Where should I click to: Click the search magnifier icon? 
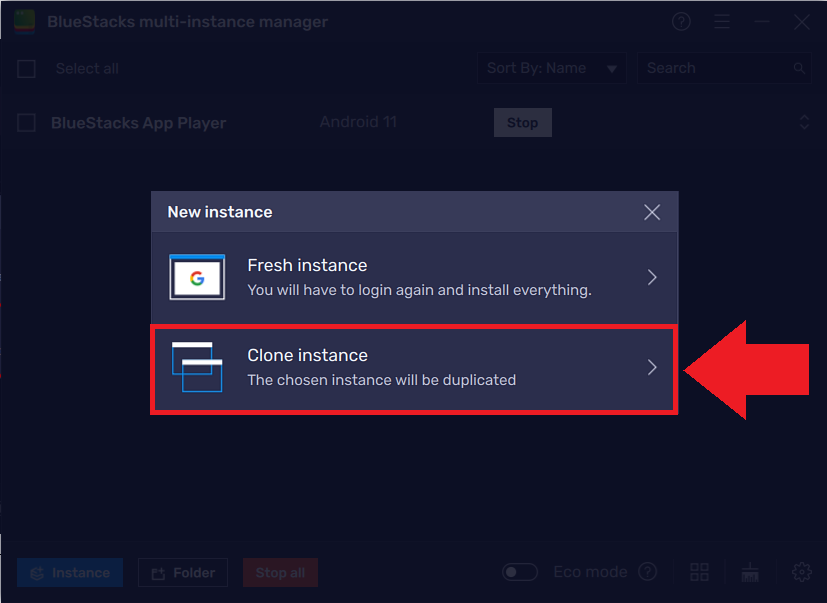pyautogui.click(x=799, y=68)
